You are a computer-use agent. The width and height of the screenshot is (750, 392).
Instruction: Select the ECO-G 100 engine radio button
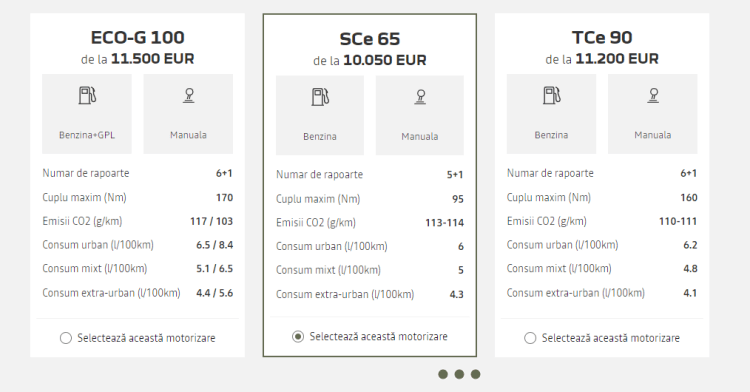tap(66, 338)
